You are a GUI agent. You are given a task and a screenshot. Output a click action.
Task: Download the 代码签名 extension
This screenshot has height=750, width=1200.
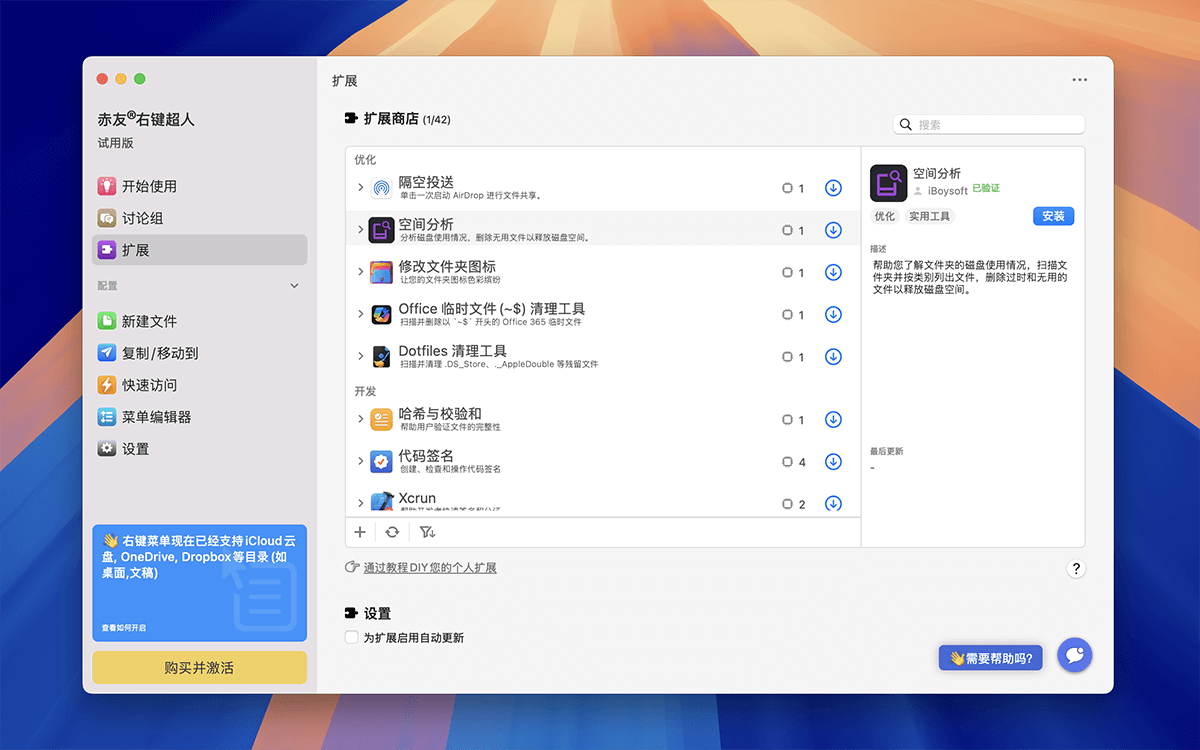(x=833, y=461)
